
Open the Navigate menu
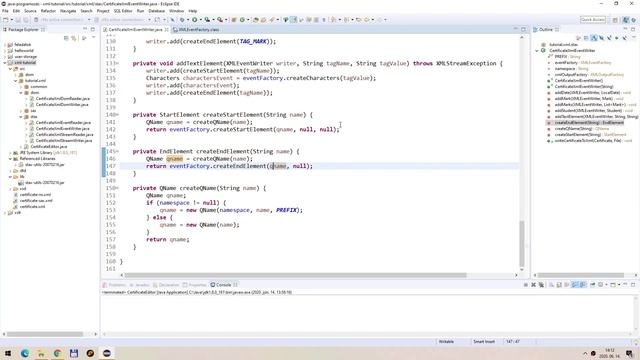(68, 11)
